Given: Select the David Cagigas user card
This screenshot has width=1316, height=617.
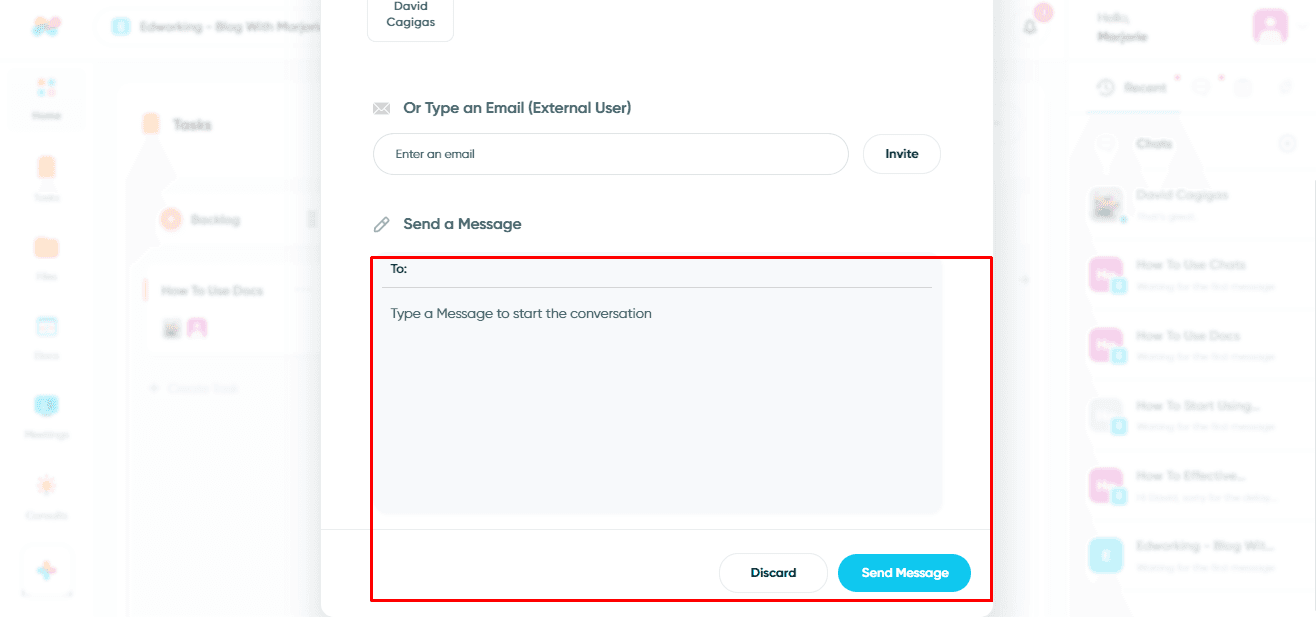Looking at the screenshot, I should [410, 17].
